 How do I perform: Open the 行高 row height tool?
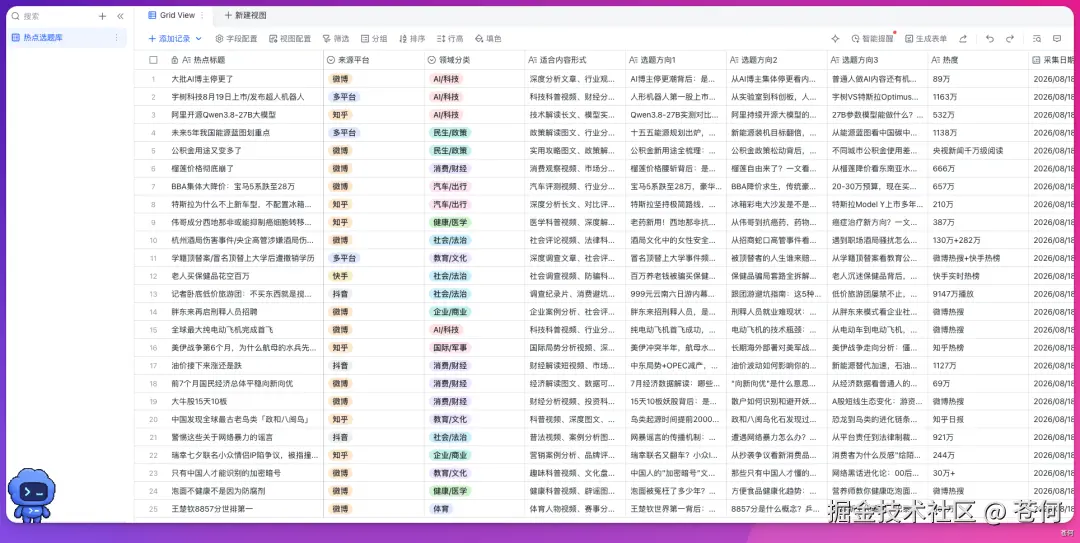(450, 39)
